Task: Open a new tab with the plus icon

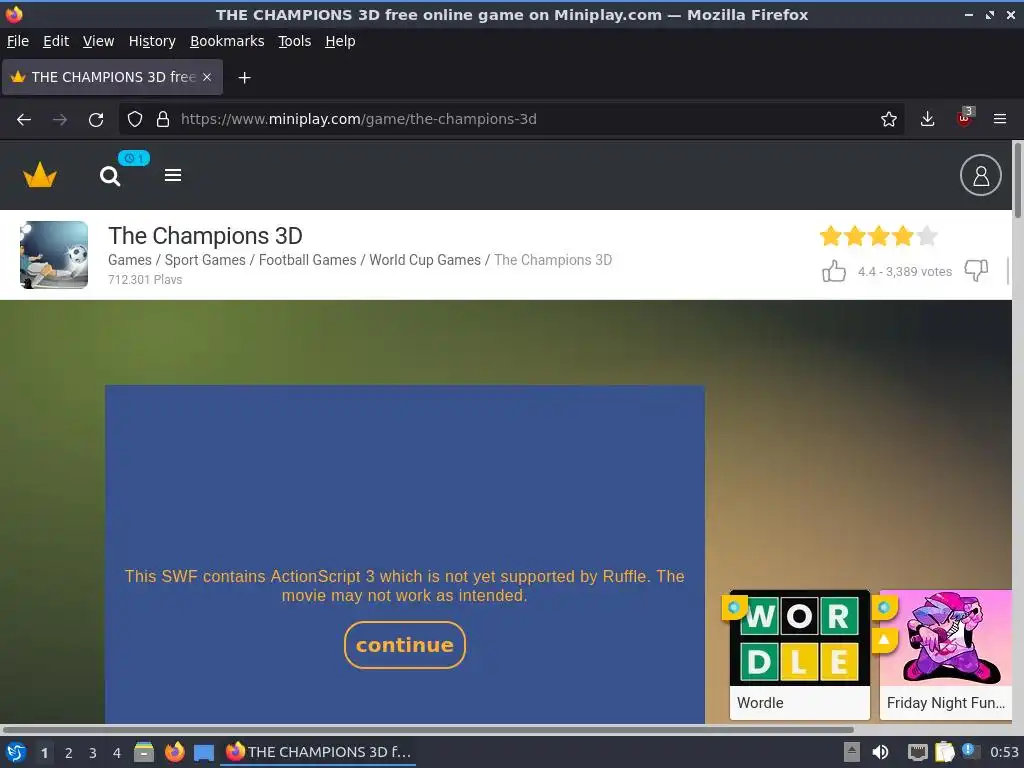Action: 244,78
